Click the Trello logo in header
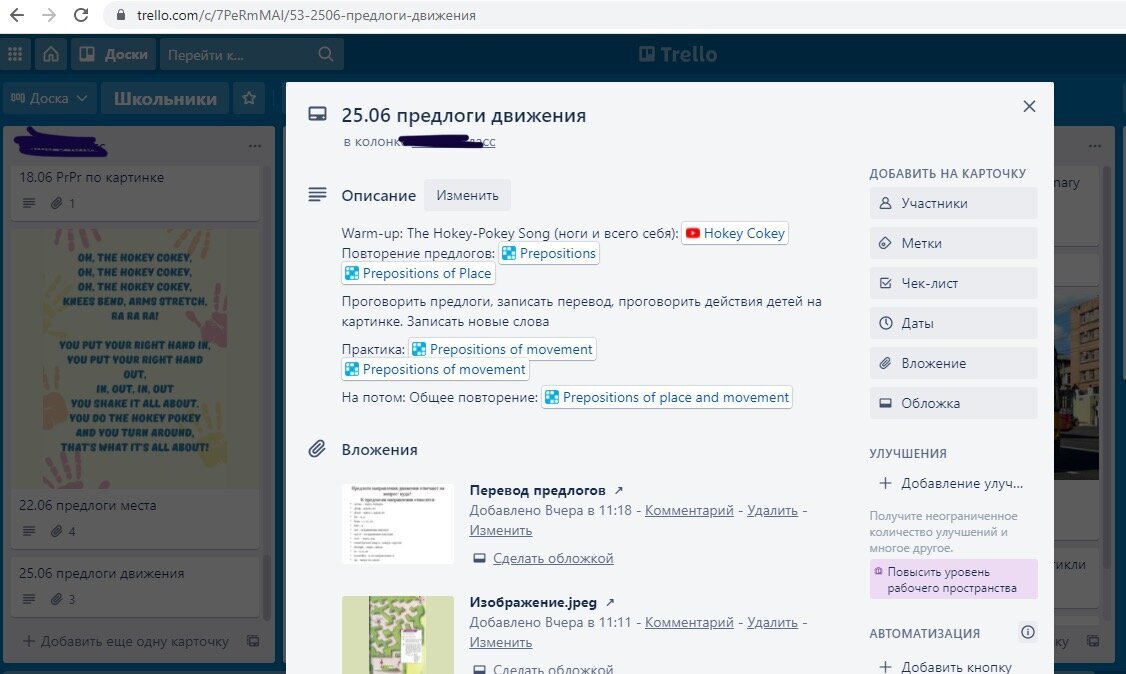This screenshot has width=1126, height=674. (x=678, y=54)
